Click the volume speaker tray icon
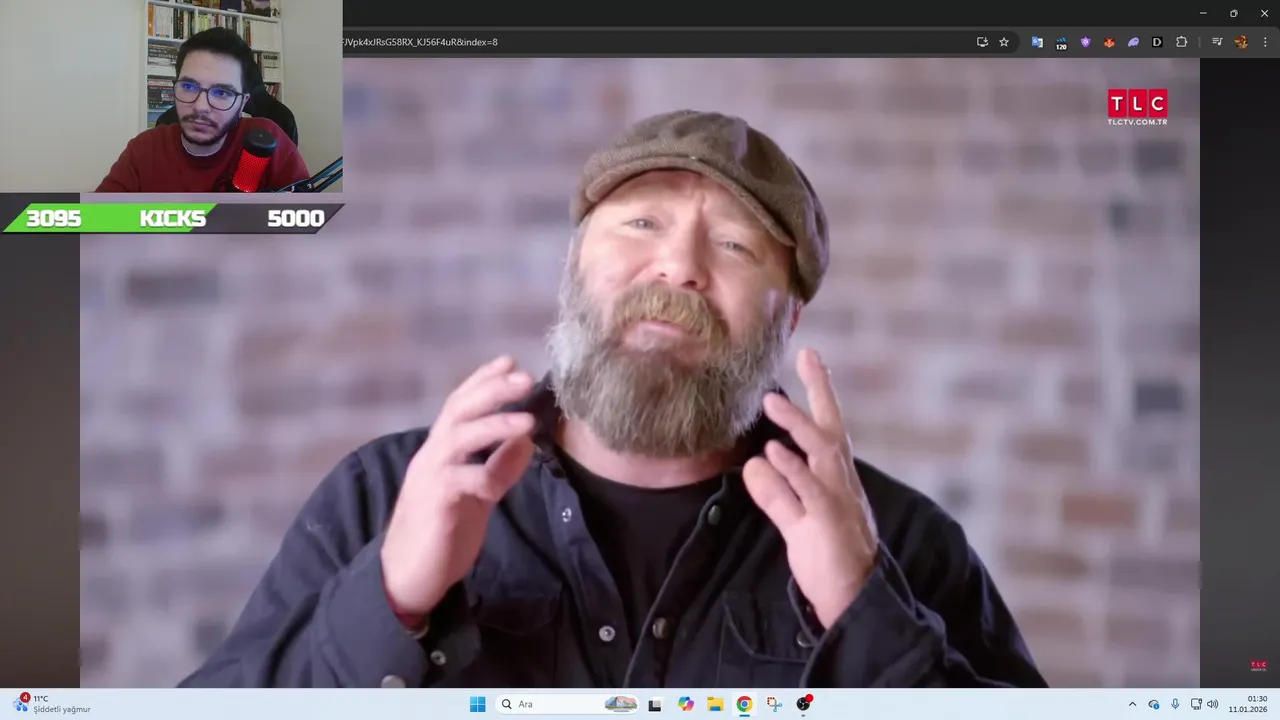This screenshot has height=720, width=1280. tap(1213, 704)
